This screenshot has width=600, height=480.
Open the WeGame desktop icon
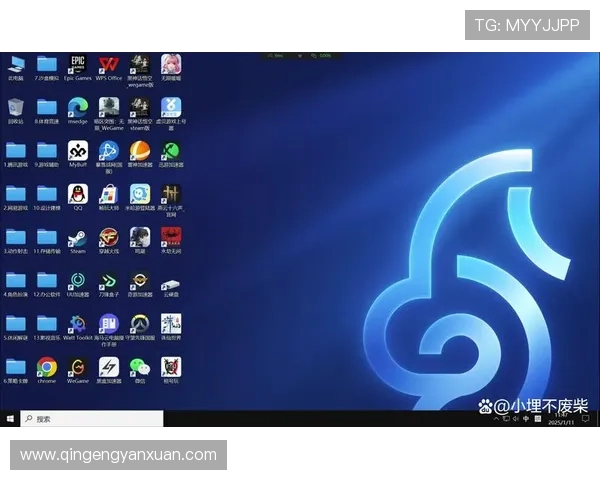coord(78,367)
